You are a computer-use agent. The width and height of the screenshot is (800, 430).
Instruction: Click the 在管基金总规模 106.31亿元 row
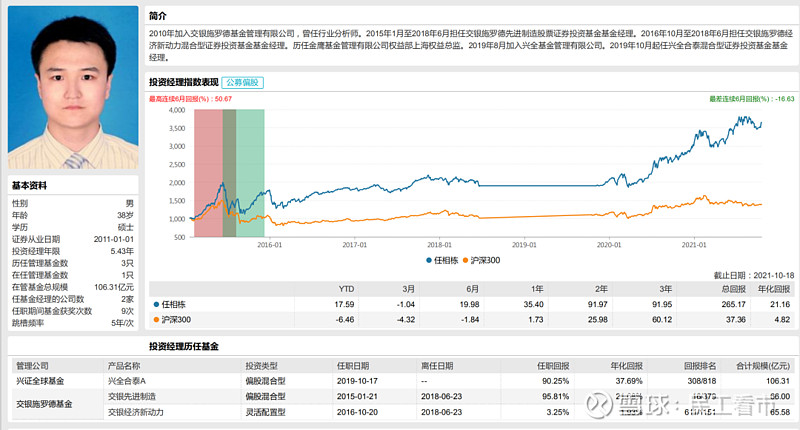(73, 287)
